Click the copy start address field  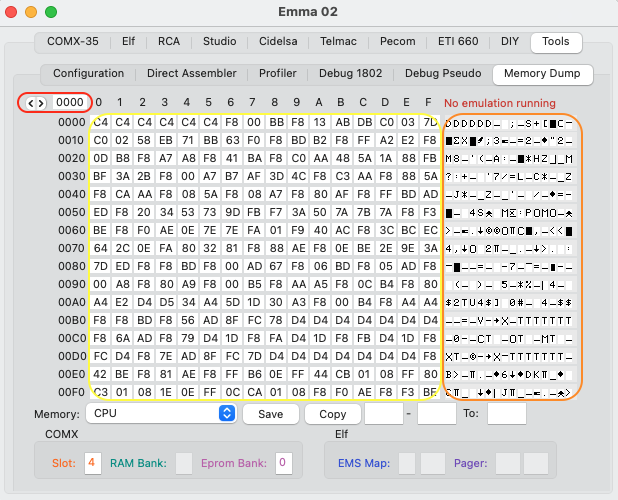coord(384,413)
